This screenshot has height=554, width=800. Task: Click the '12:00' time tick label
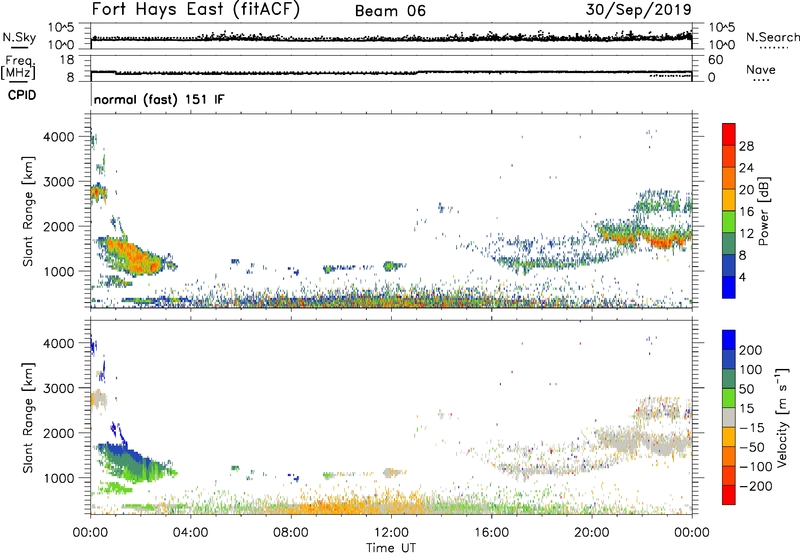point(391,532)
